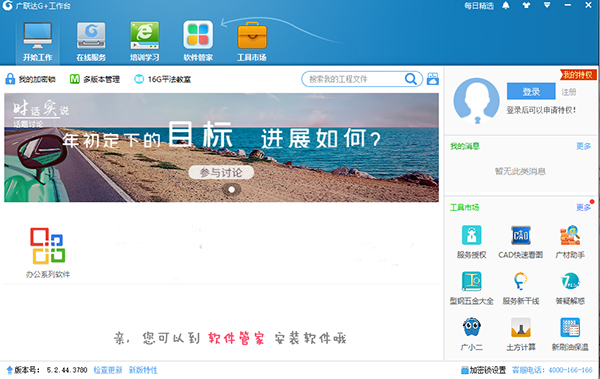Click 登录后可以申请特权 text
This screenshot has width=600, height=379.
(x=541, y=110)
